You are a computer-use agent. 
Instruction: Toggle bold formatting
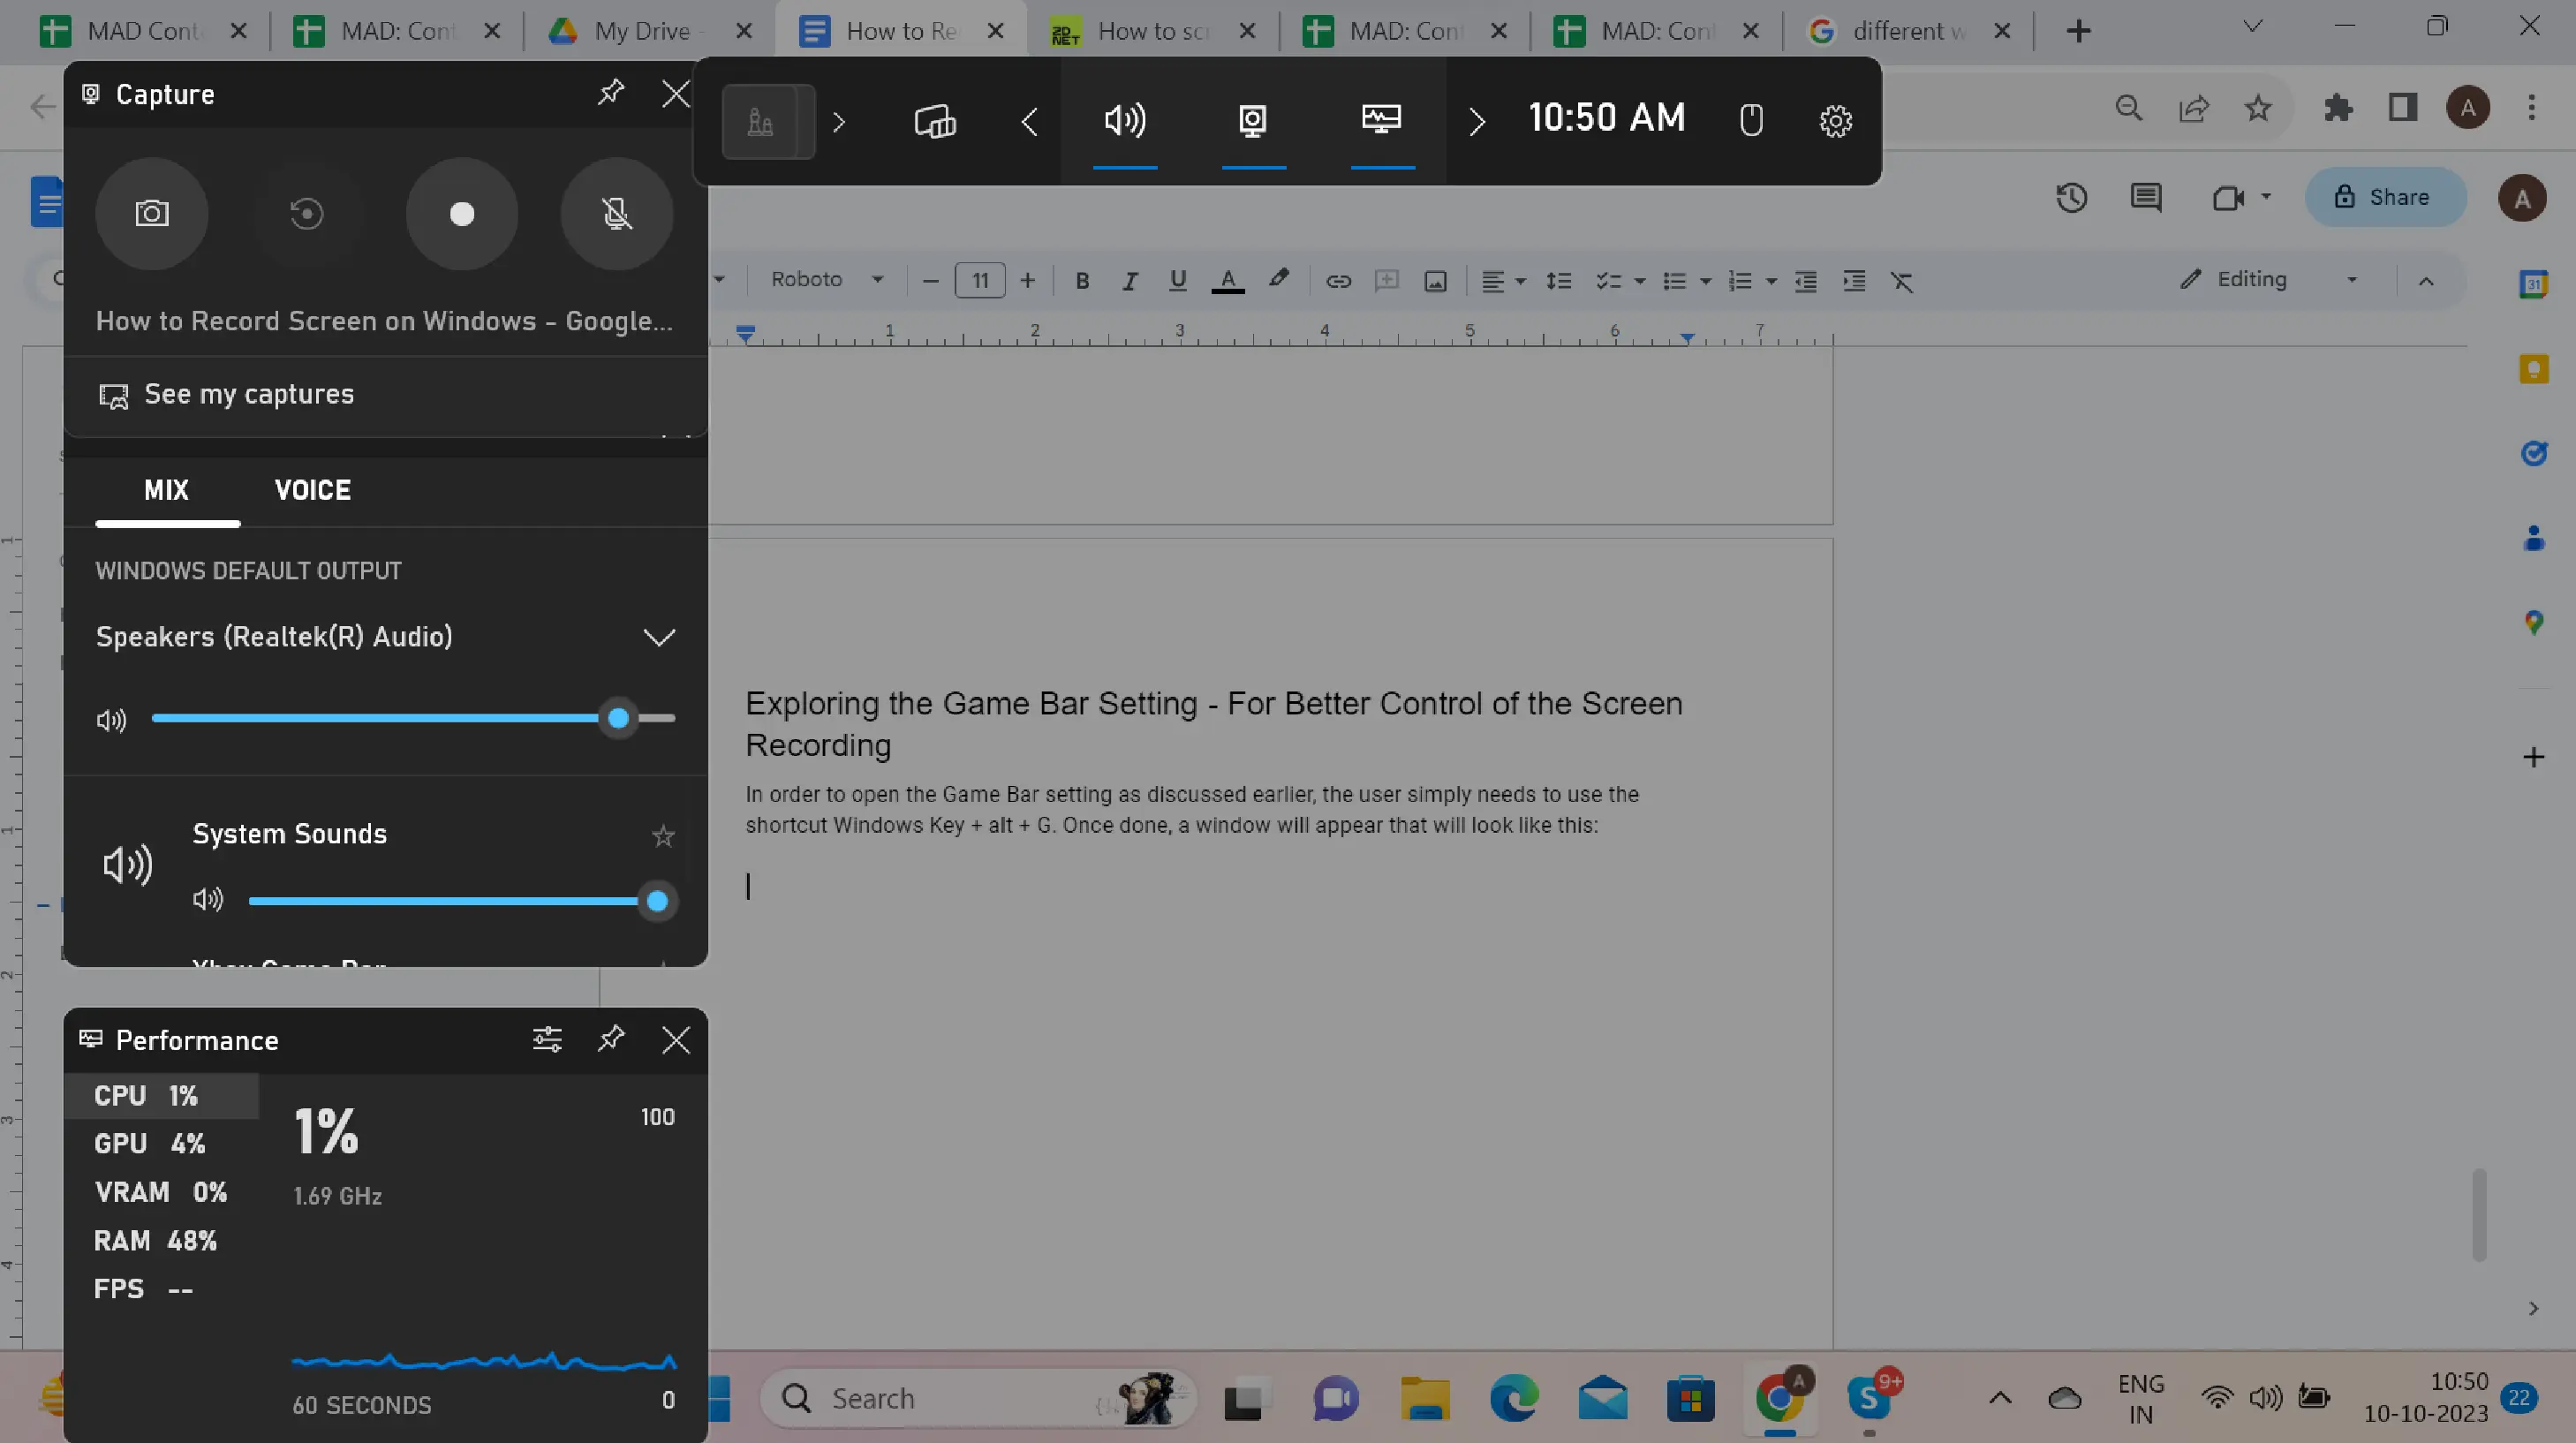click(x=1082, y=281)
